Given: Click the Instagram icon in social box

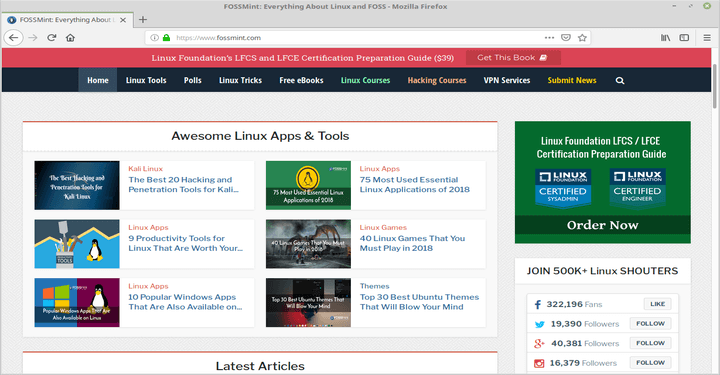Looking at the screenshot, I should pos(539,363).
